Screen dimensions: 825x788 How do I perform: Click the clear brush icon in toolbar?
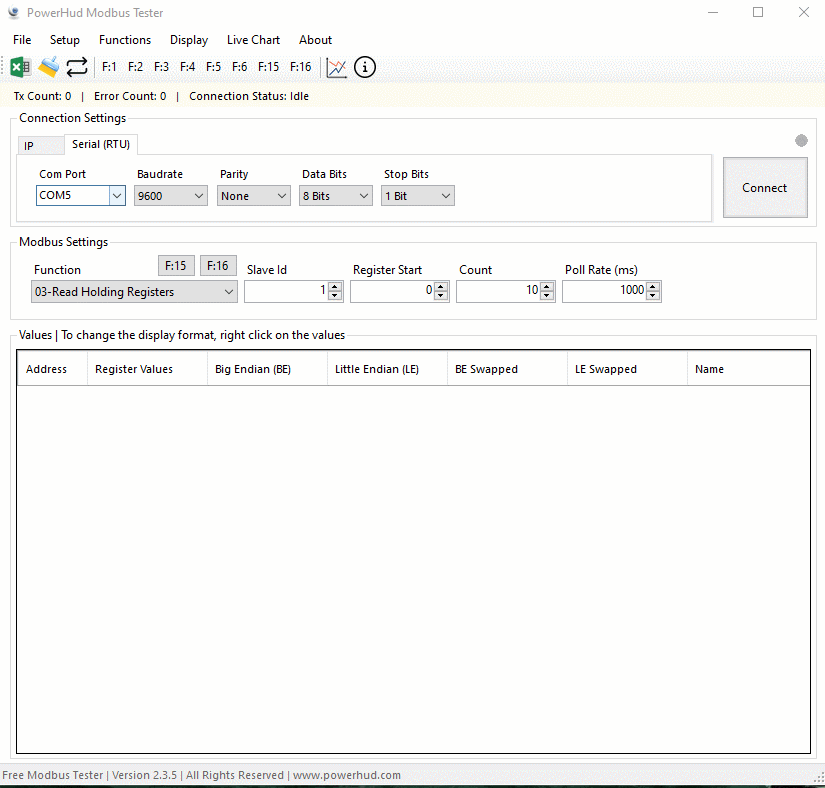point(48,67)
